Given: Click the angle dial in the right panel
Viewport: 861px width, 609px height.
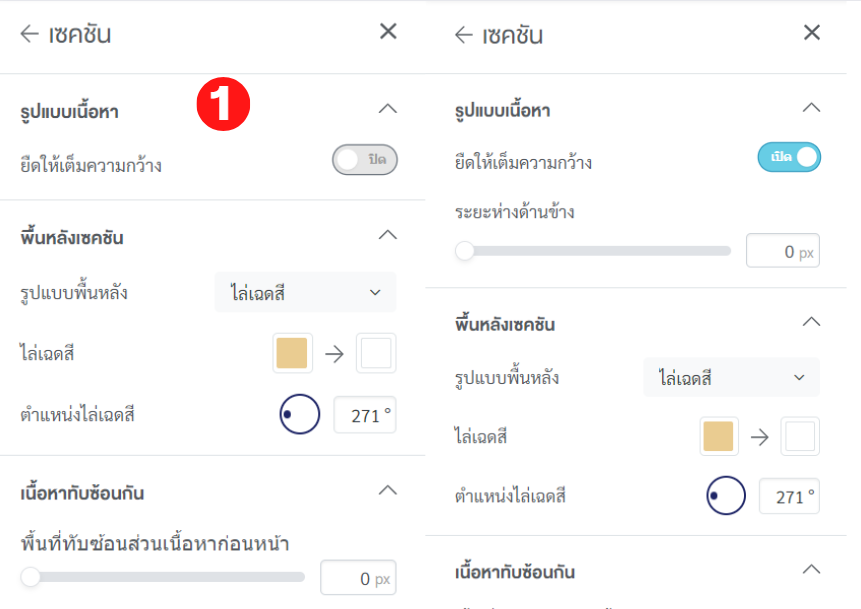Looking at the screenshot, I should 724,497.
